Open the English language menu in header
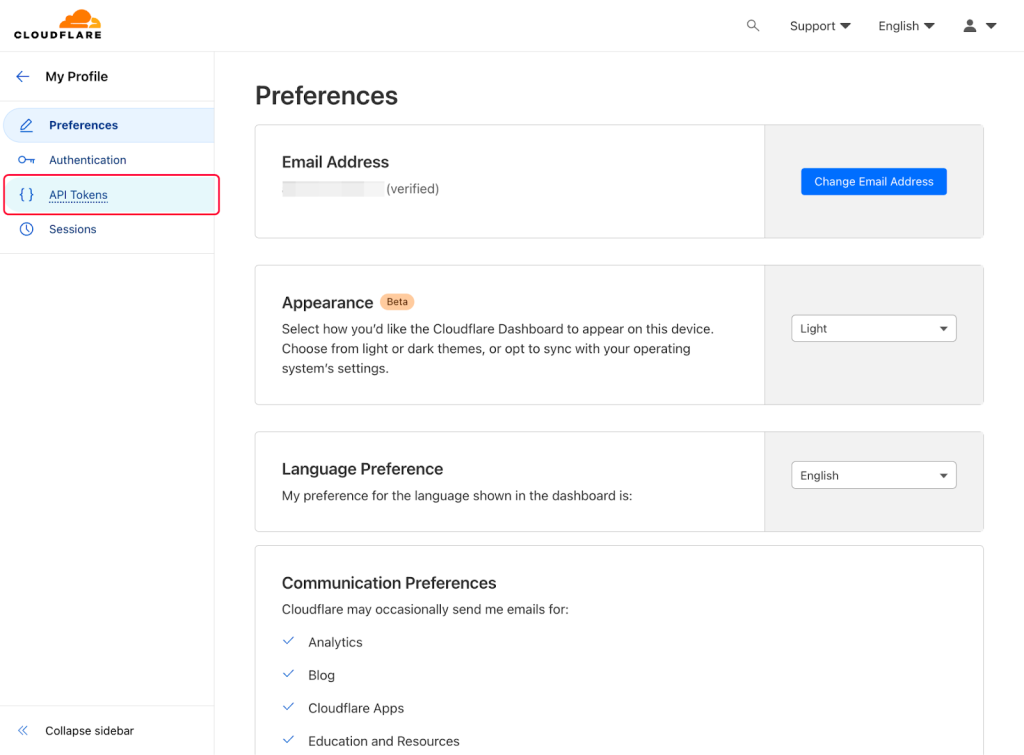1024x755 pixels. pyautogui.click(x=906, y=26)
